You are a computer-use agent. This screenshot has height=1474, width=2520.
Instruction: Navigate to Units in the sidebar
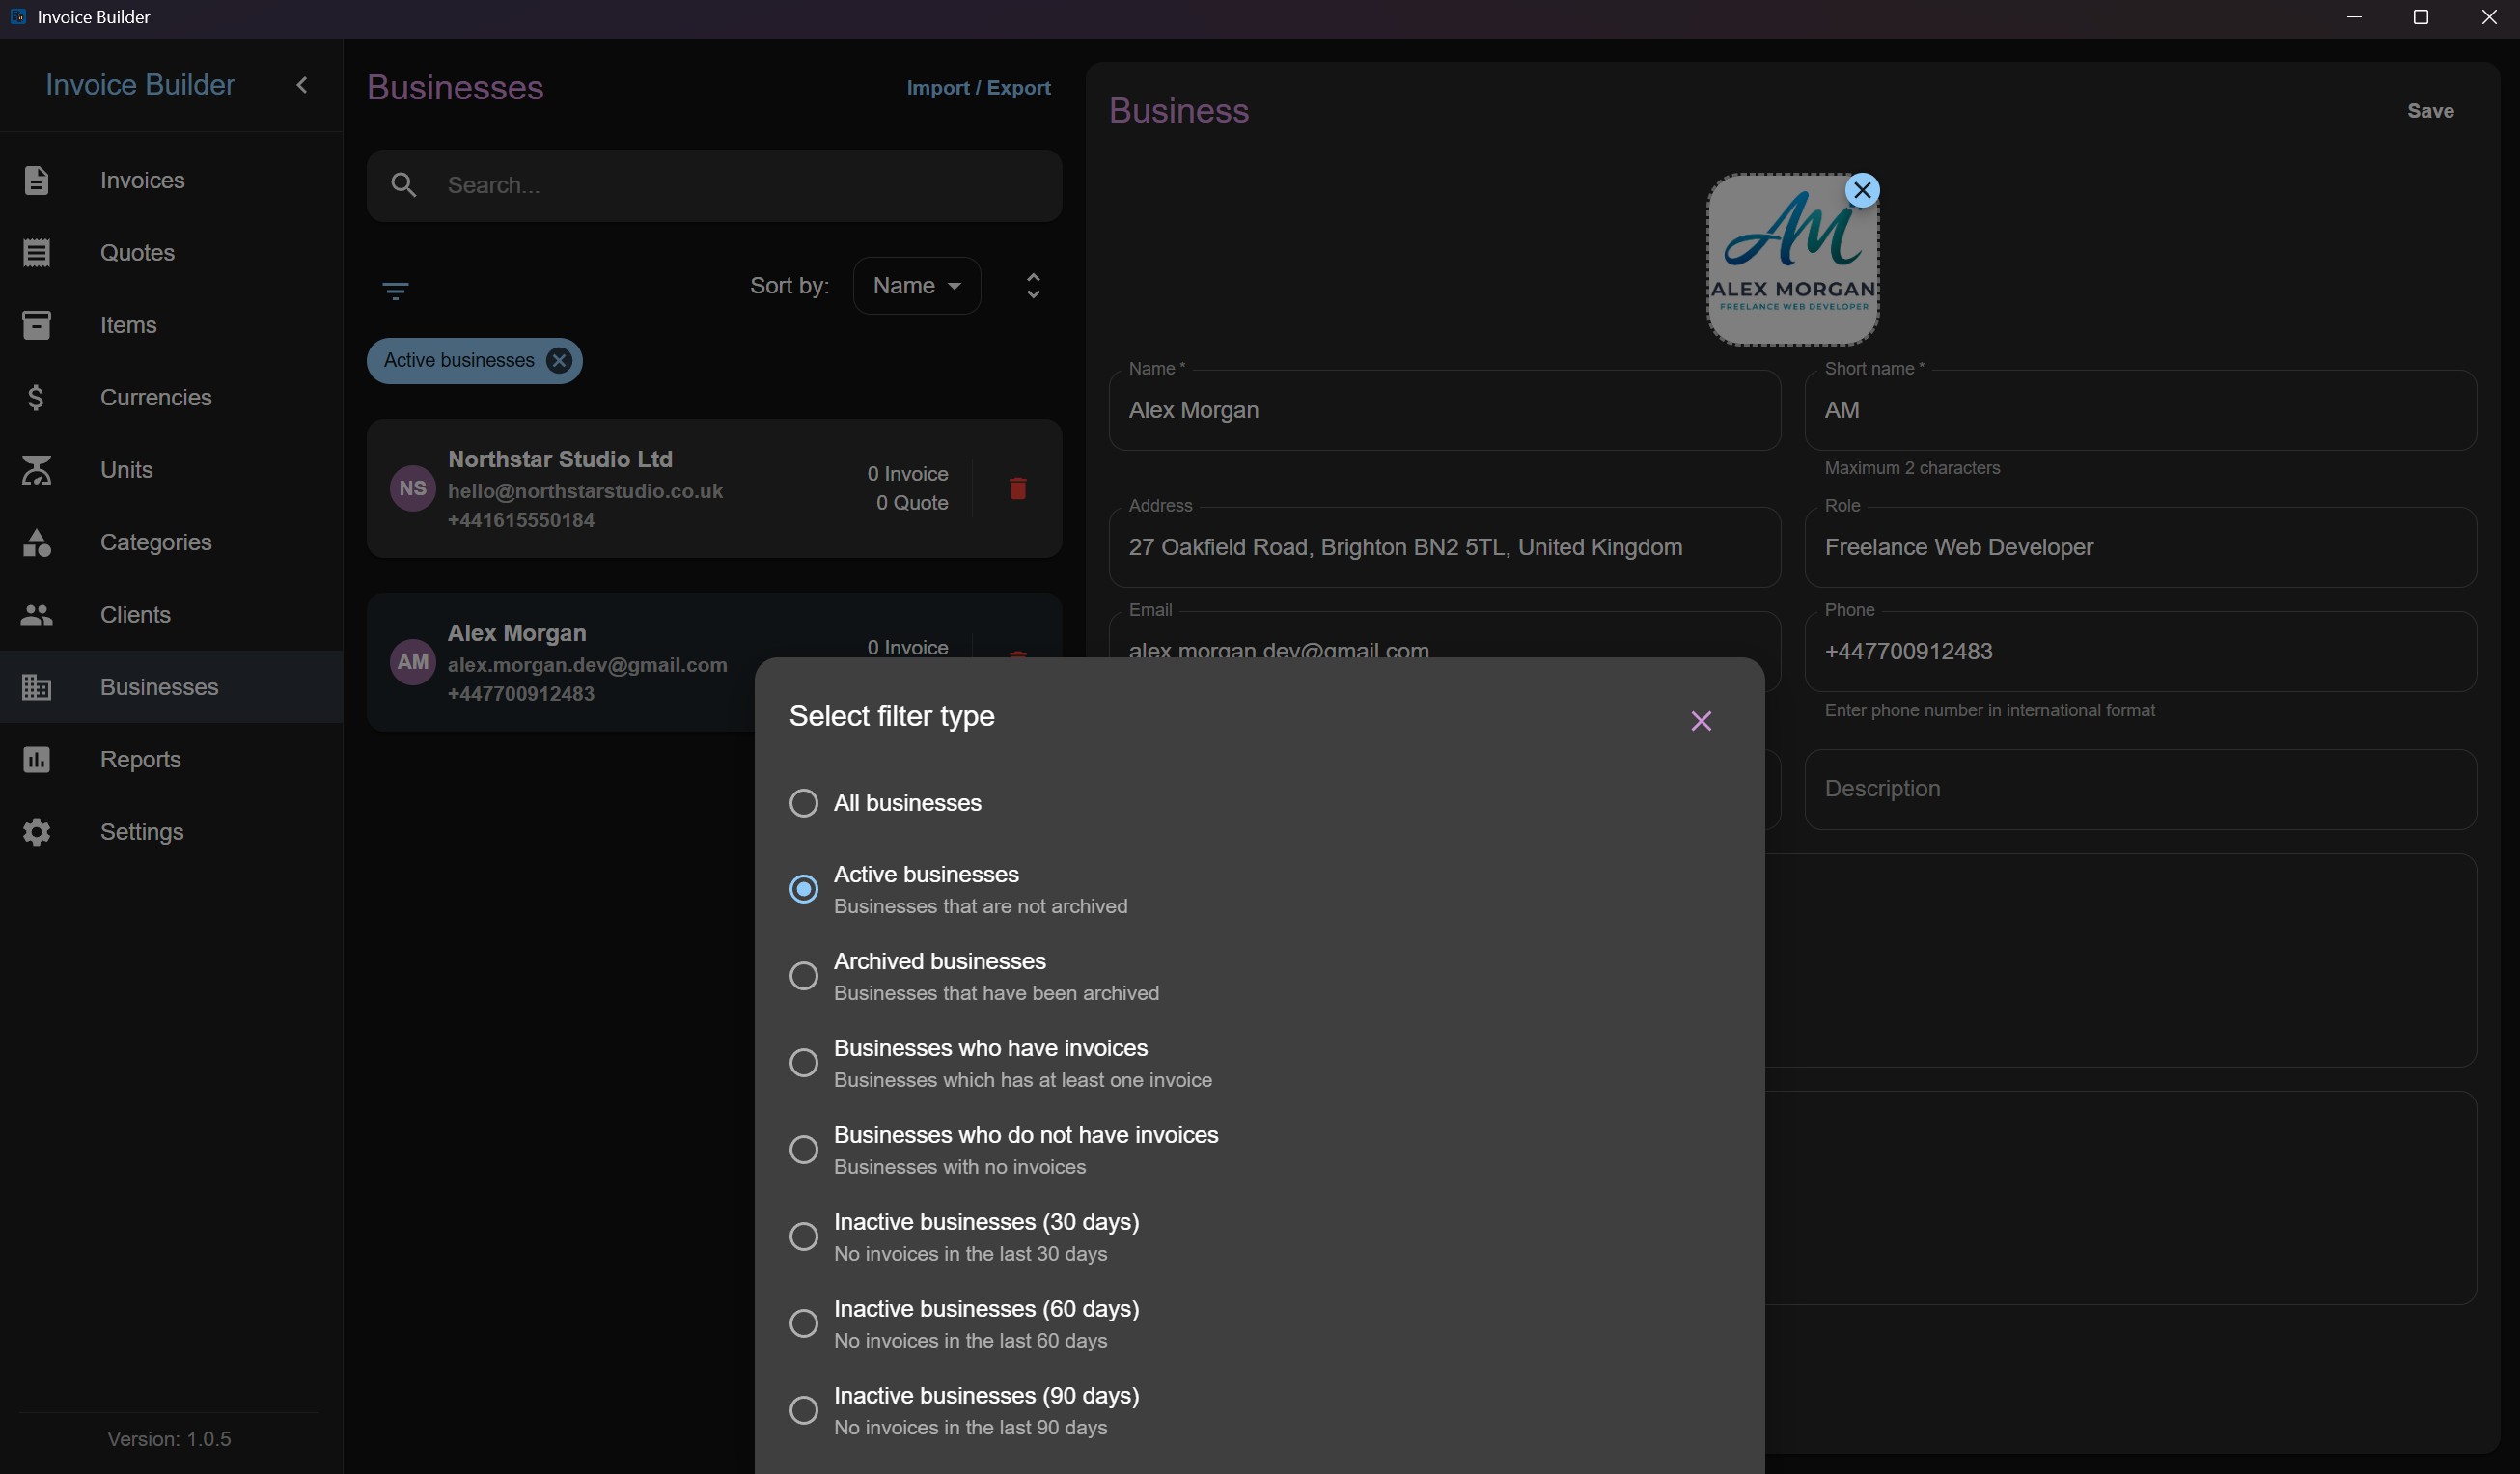tap(171, 470)
